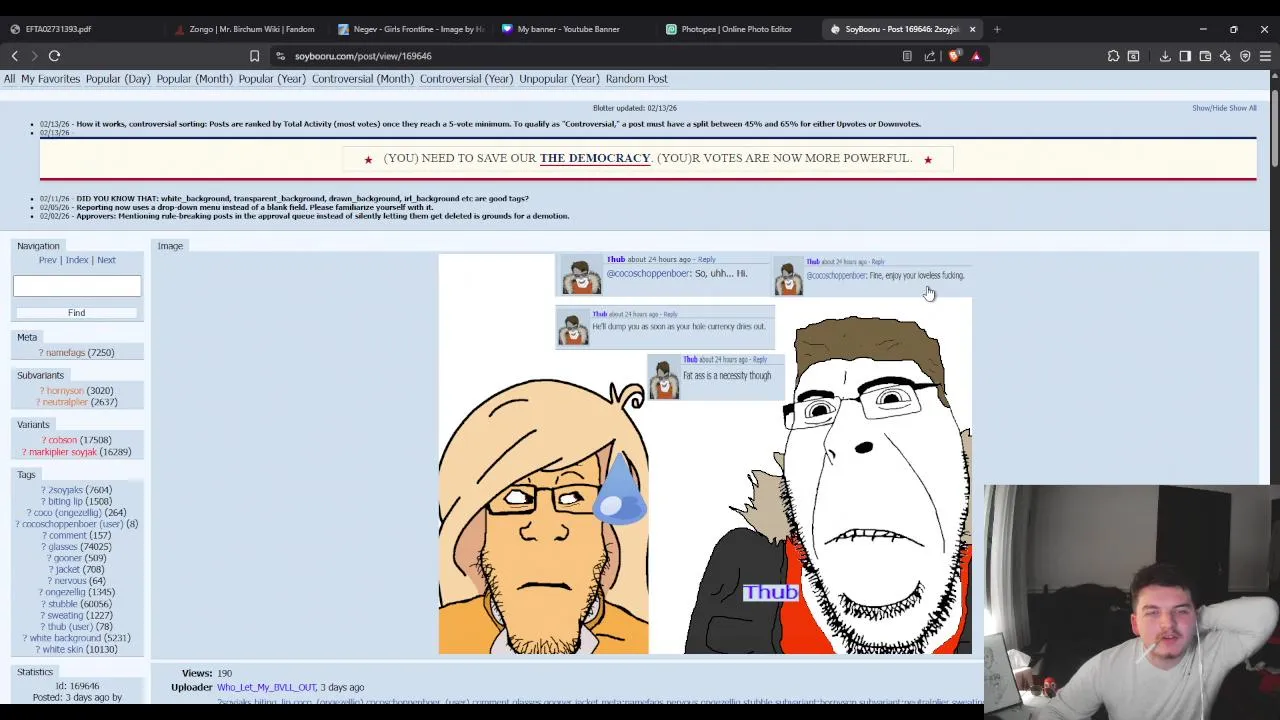Go to Next post link
1280x720 pixels.
tap(106, 260)
